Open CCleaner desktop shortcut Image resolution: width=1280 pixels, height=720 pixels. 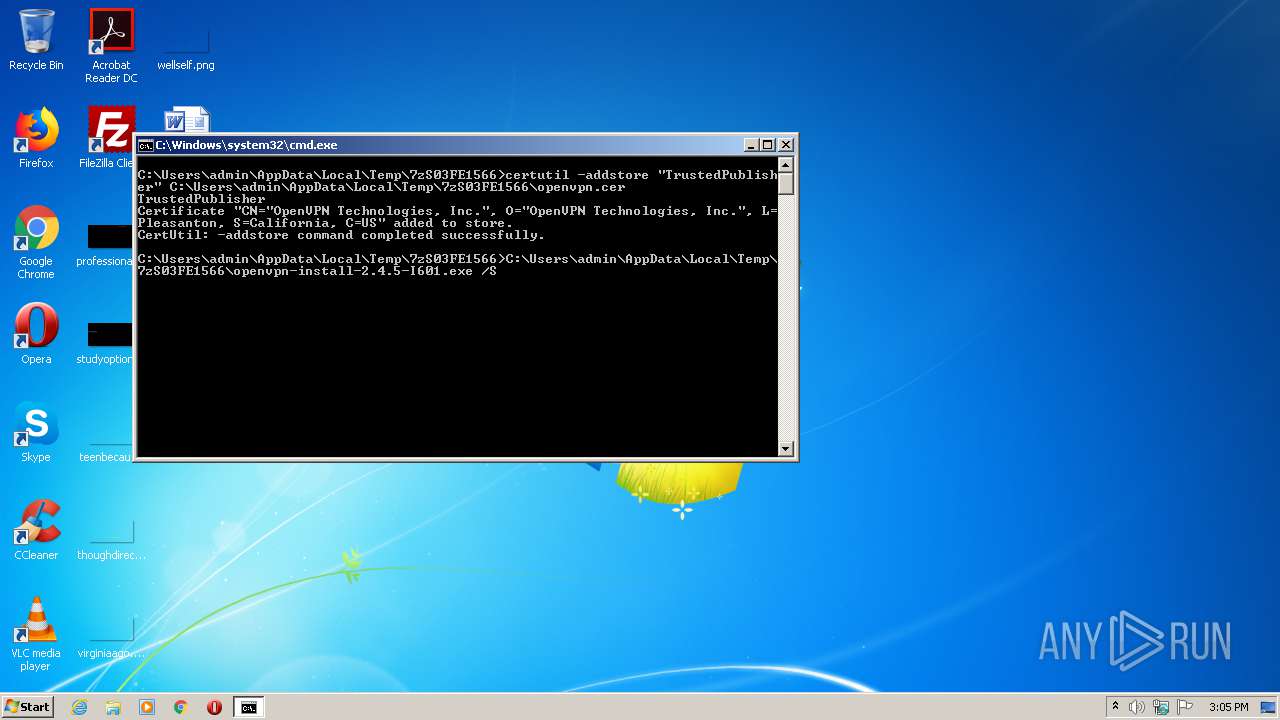click(36, 530)
